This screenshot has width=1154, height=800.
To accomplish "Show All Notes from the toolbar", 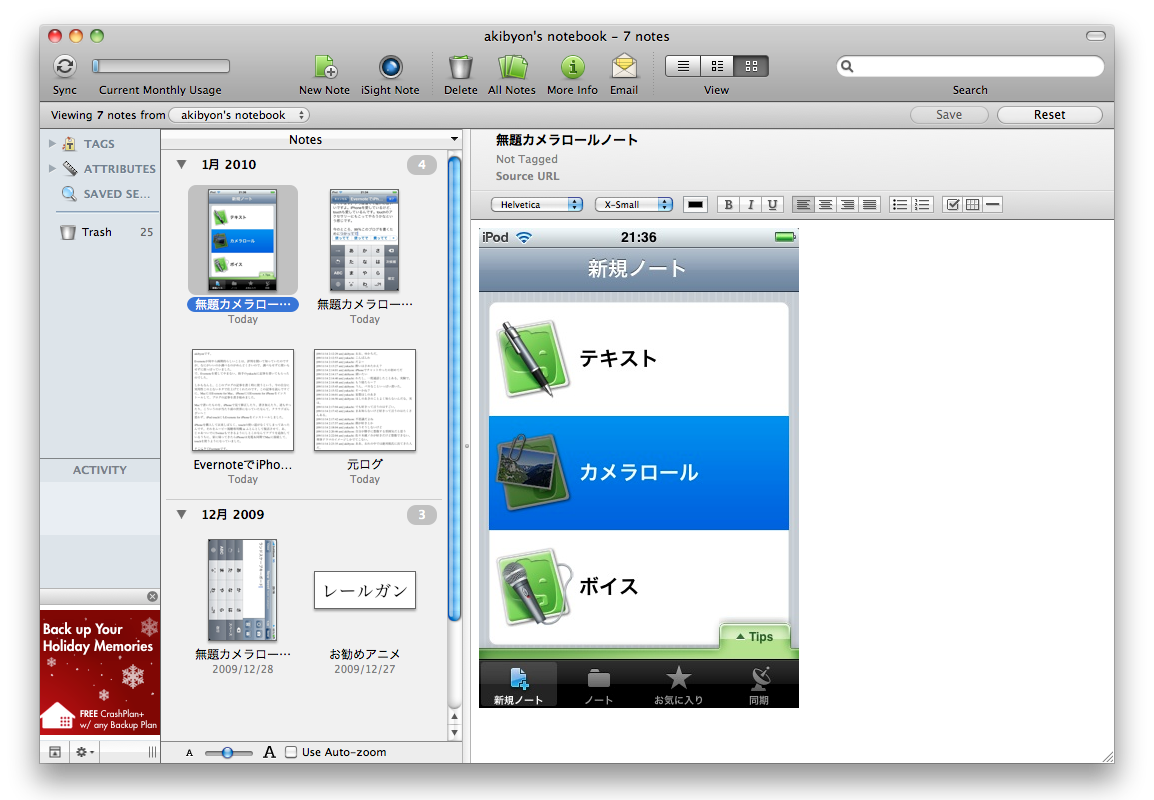I will (x=512, y=67).
